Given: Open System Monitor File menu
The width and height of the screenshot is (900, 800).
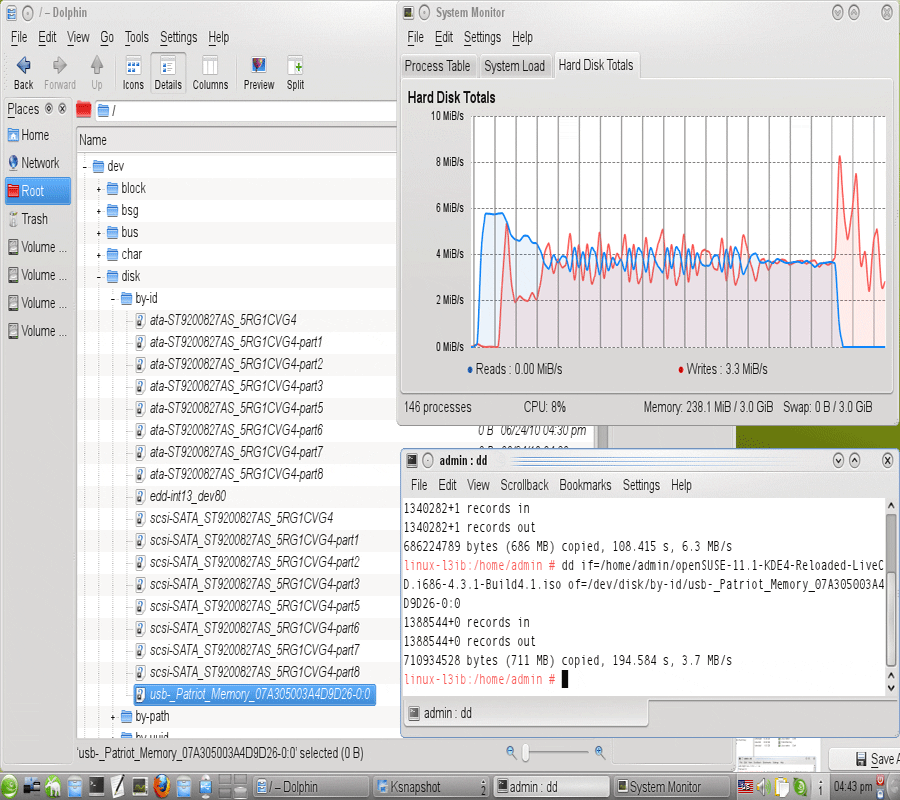Looking at the screenshot, I should coord(415,37).
